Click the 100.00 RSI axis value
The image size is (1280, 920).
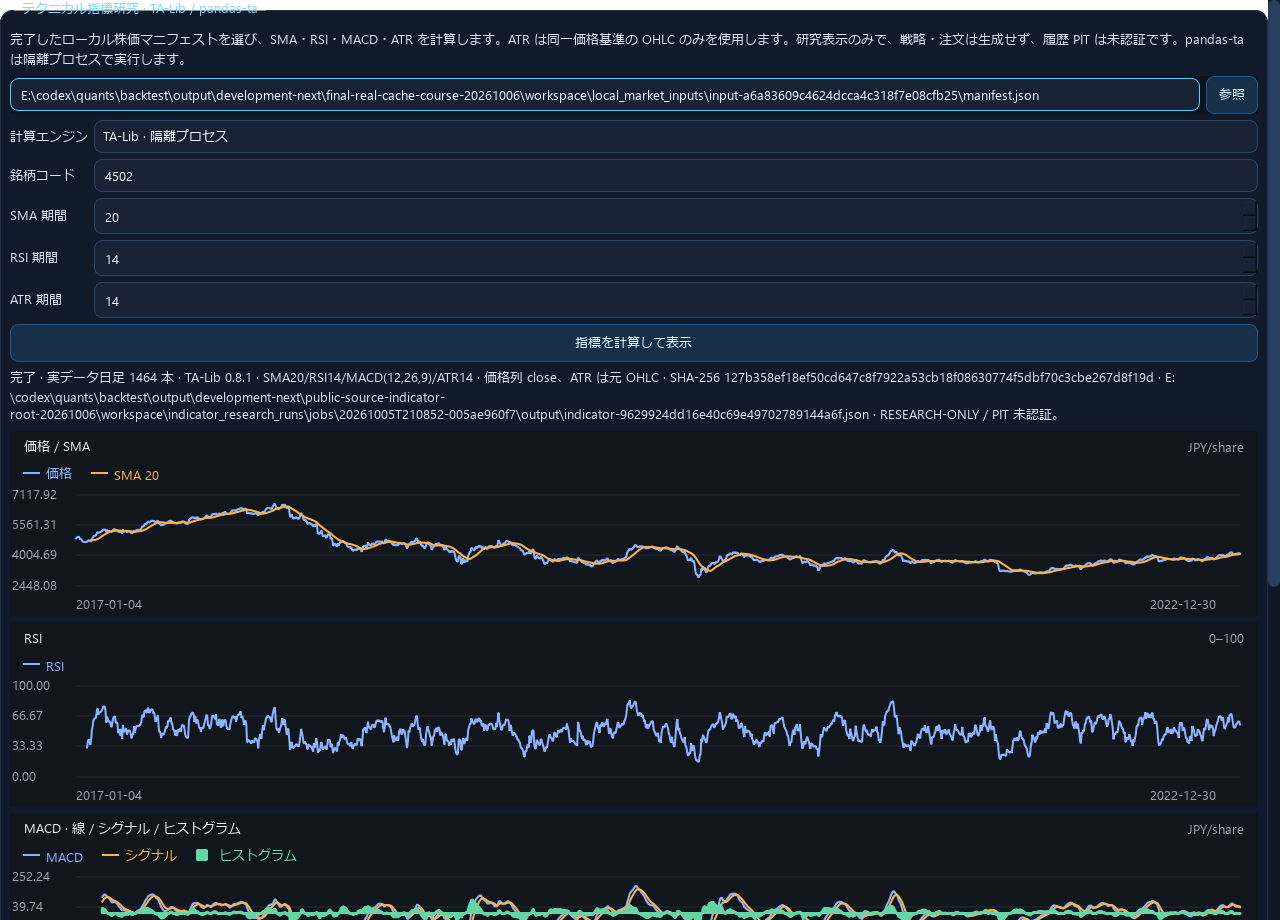31,685
